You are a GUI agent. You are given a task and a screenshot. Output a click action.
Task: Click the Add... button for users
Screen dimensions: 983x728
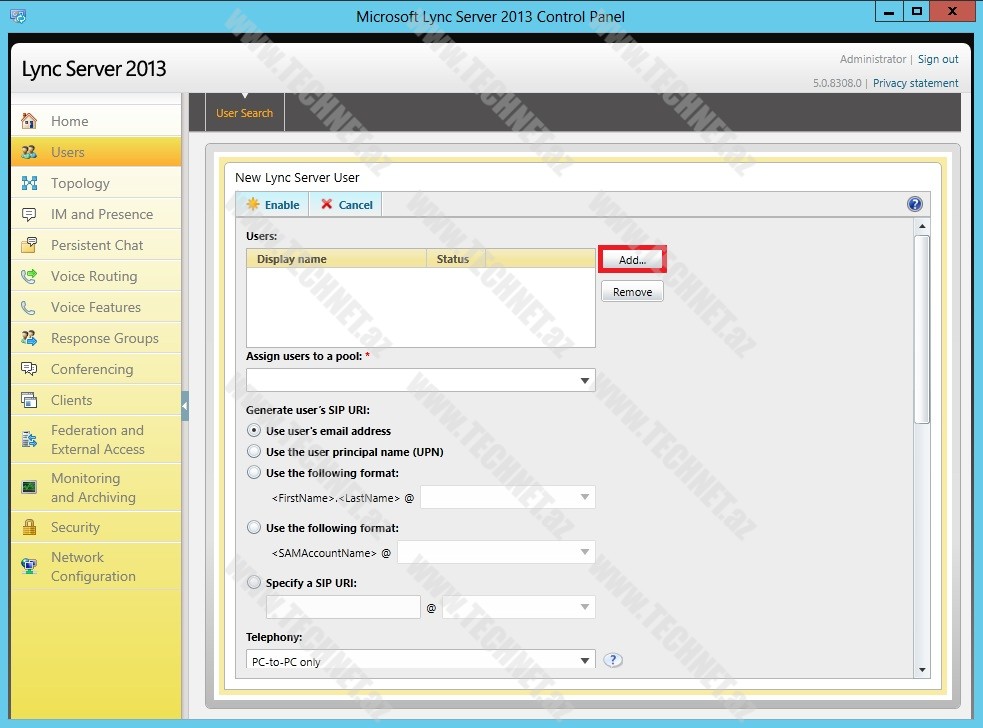[x=632, y=259]
